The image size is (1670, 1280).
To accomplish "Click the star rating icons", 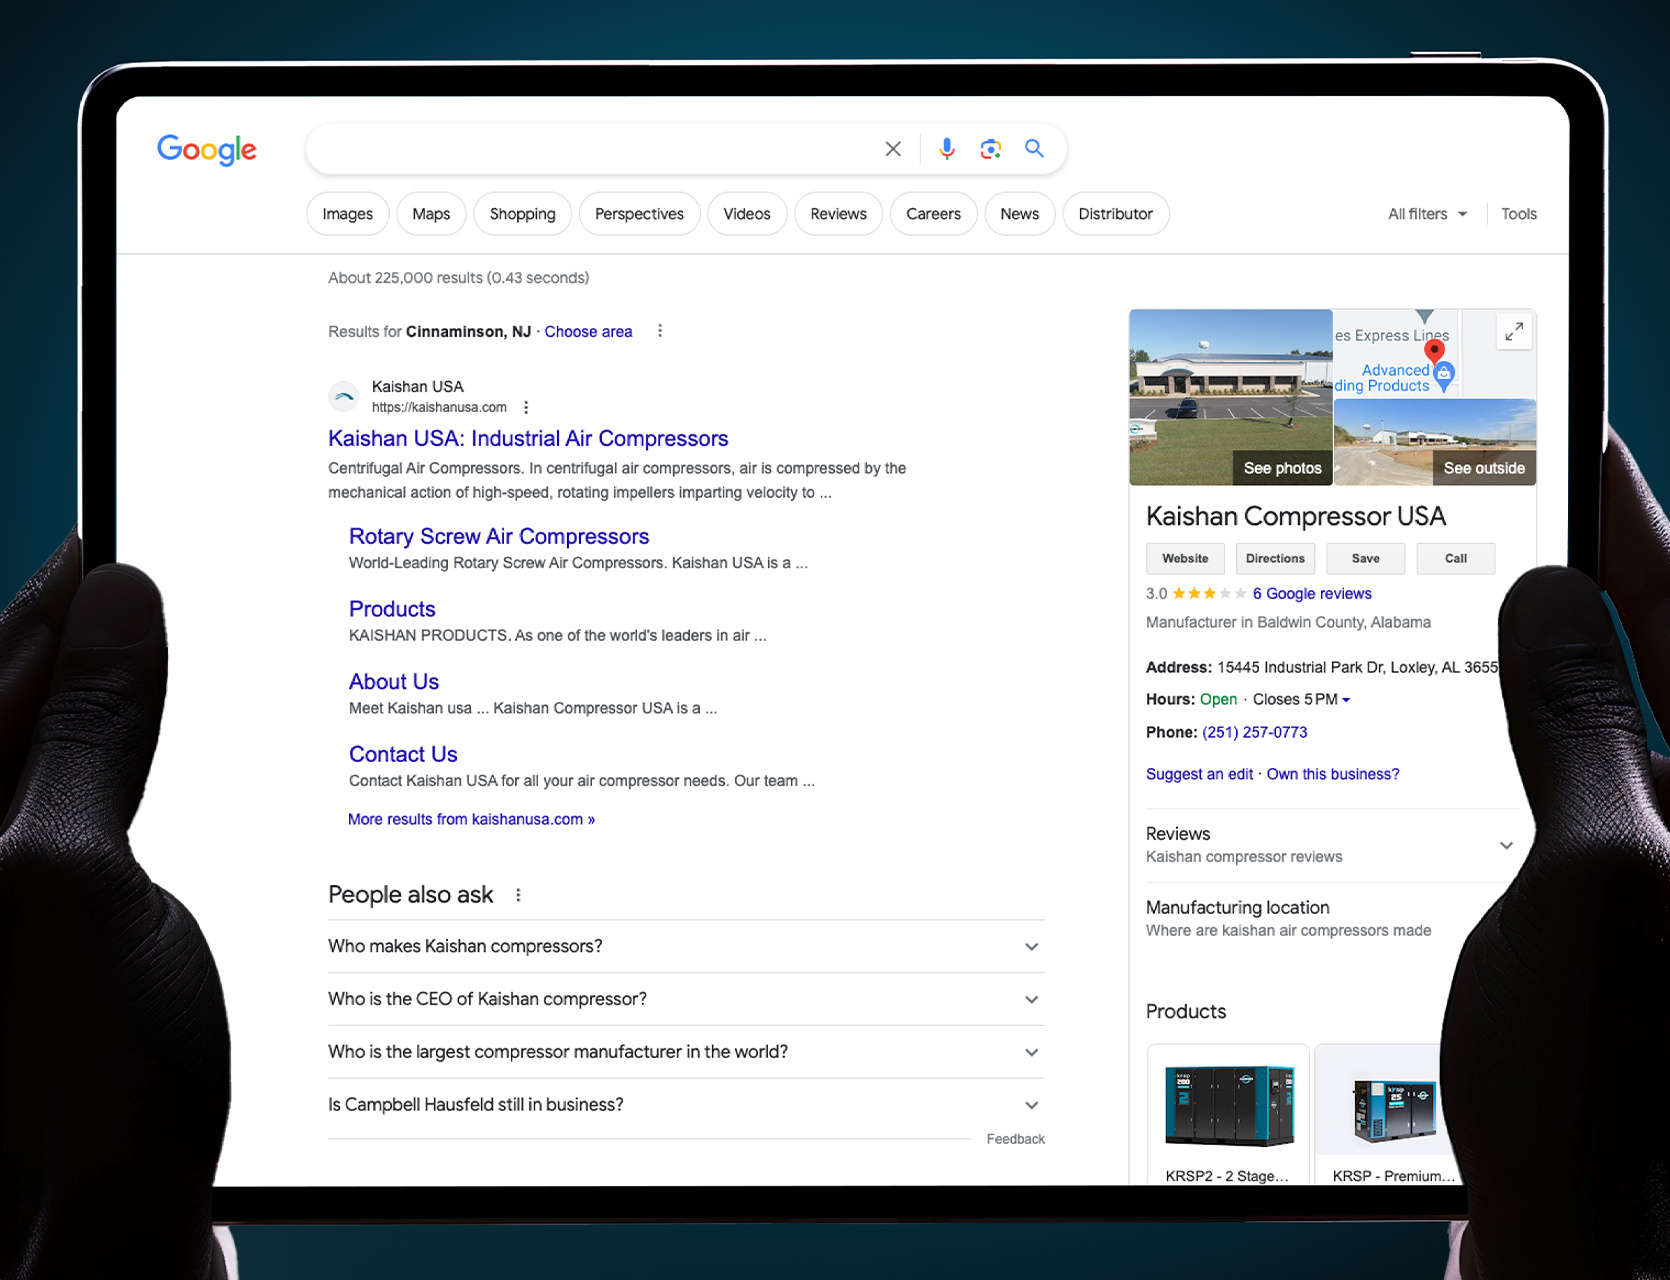I will pyautogui.click(x=1209, y=594).
